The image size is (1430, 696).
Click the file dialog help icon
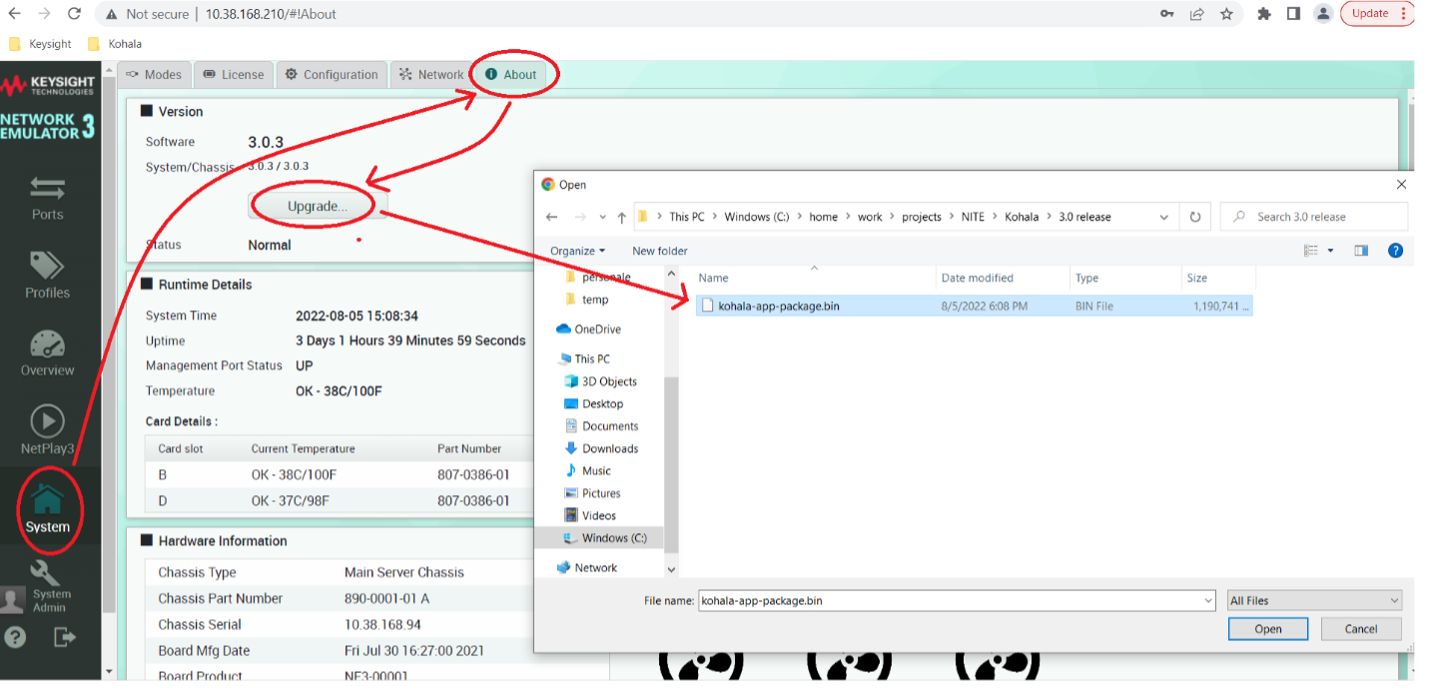click(x=1396, y=251)
